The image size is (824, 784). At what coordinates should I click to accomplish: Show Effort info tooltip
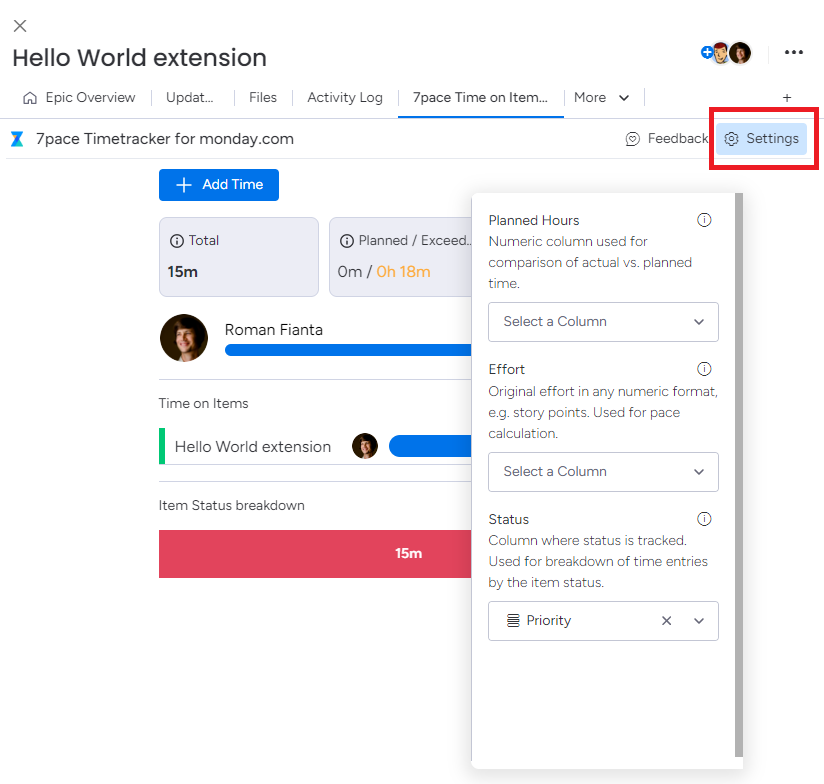704,369
